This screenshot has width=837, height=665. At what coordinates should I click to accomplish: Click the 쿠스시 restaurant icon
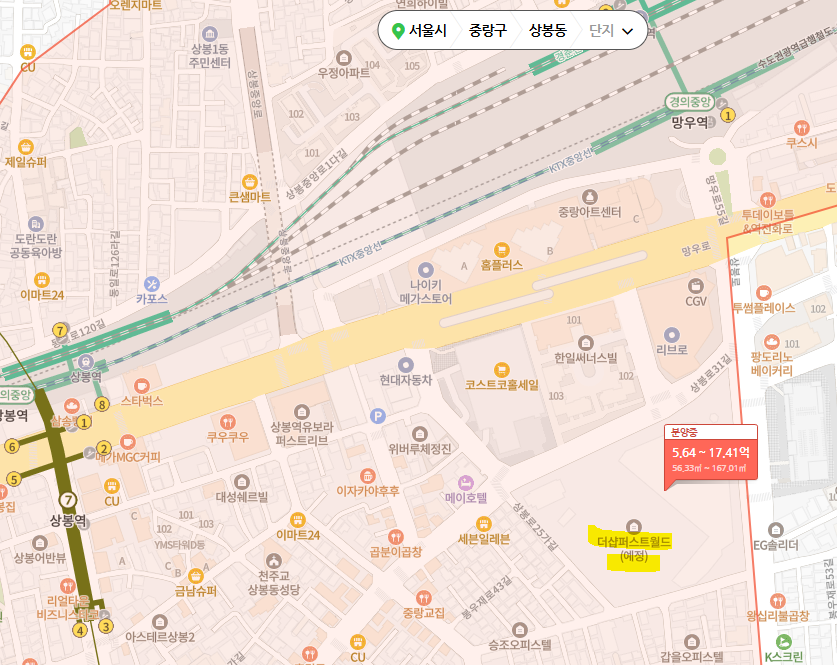[801, 128]
